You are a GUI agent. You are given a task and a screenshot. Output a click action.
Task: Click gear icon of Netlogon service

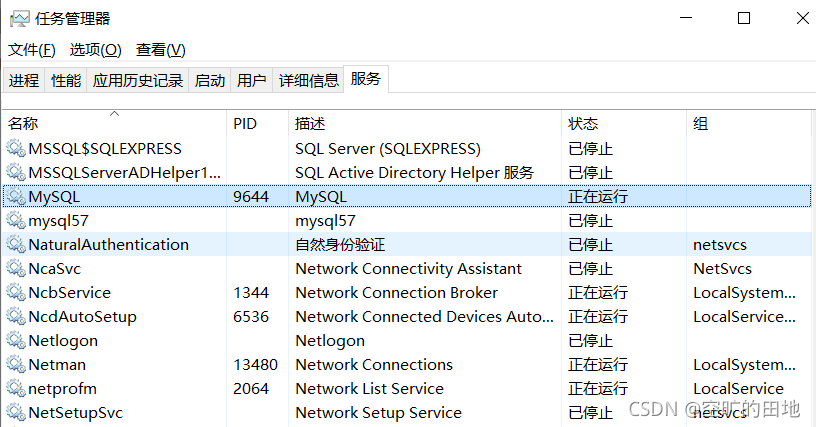coord(16,341)
